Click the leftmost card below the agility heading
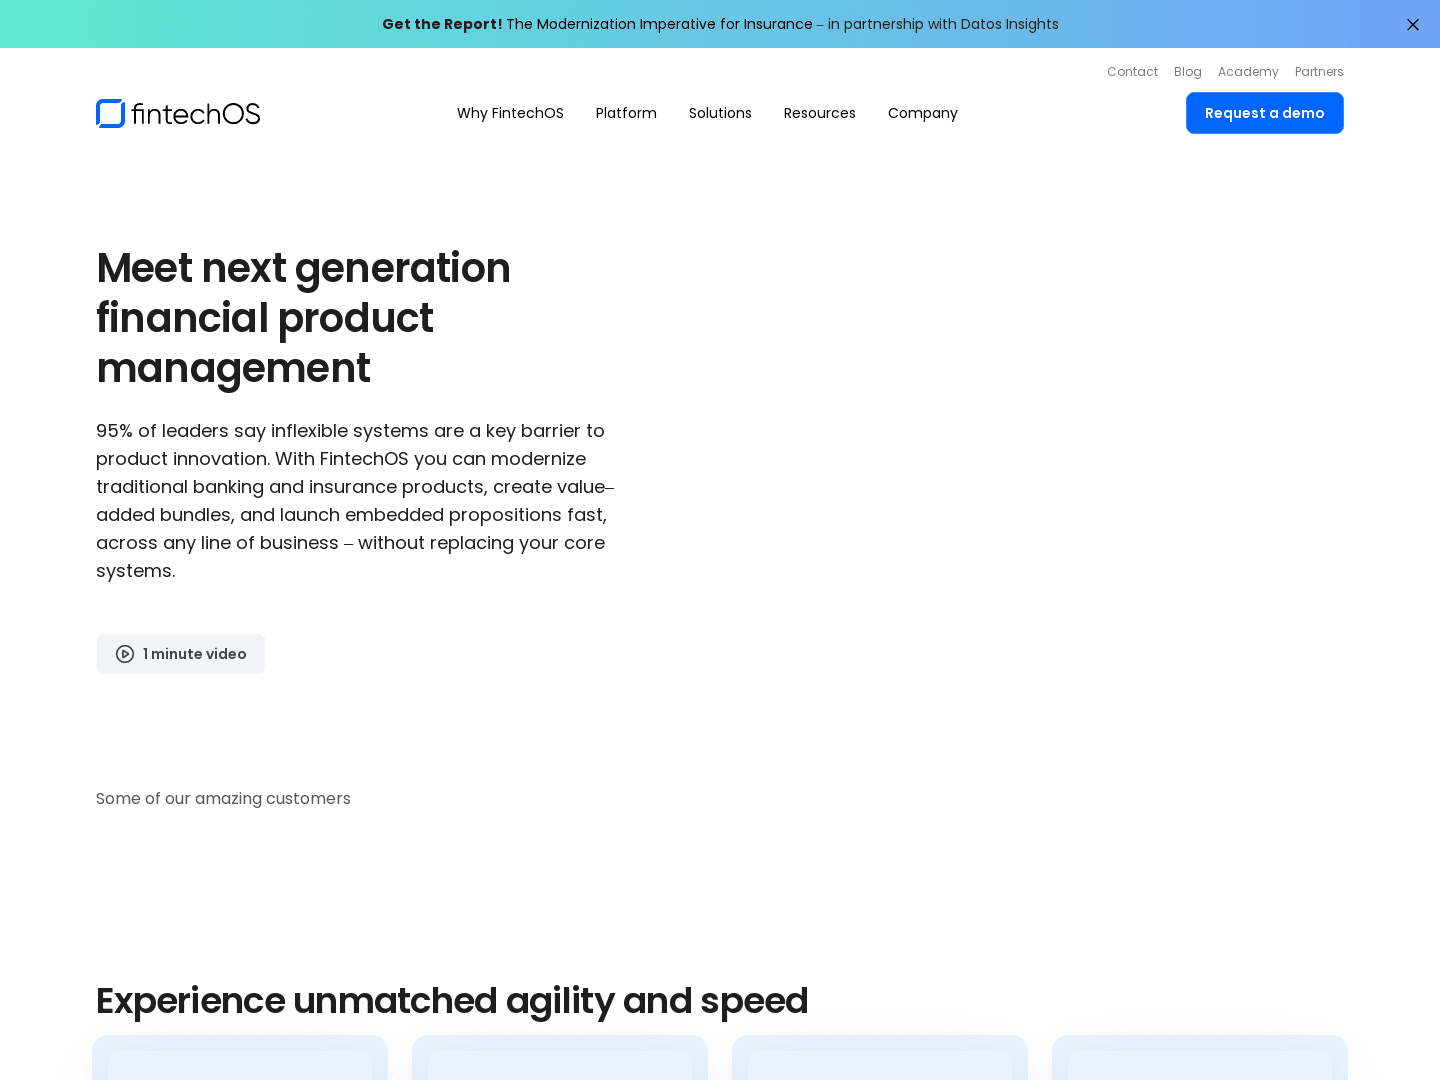The image size is (1440, 1080). click(x=240, y=1058)
